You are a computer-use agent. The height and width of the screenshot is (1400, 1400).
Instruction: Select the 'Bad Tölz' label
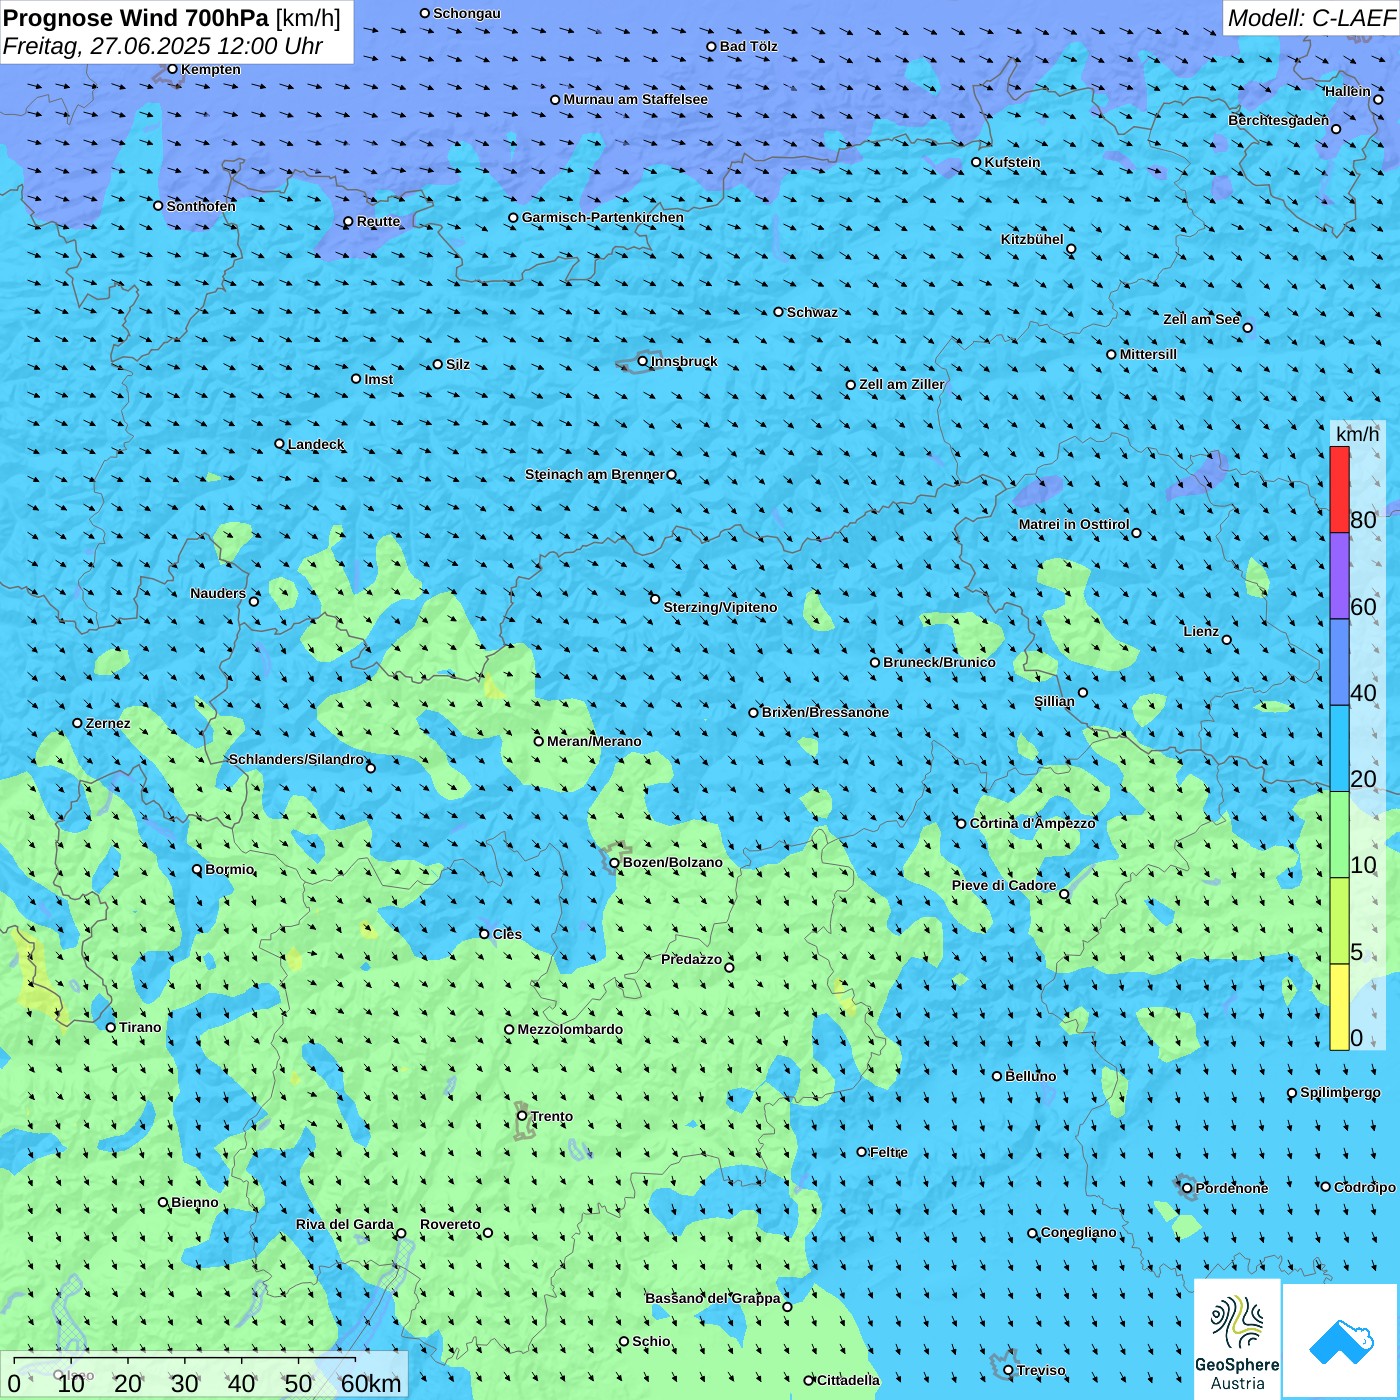(749, 46)
